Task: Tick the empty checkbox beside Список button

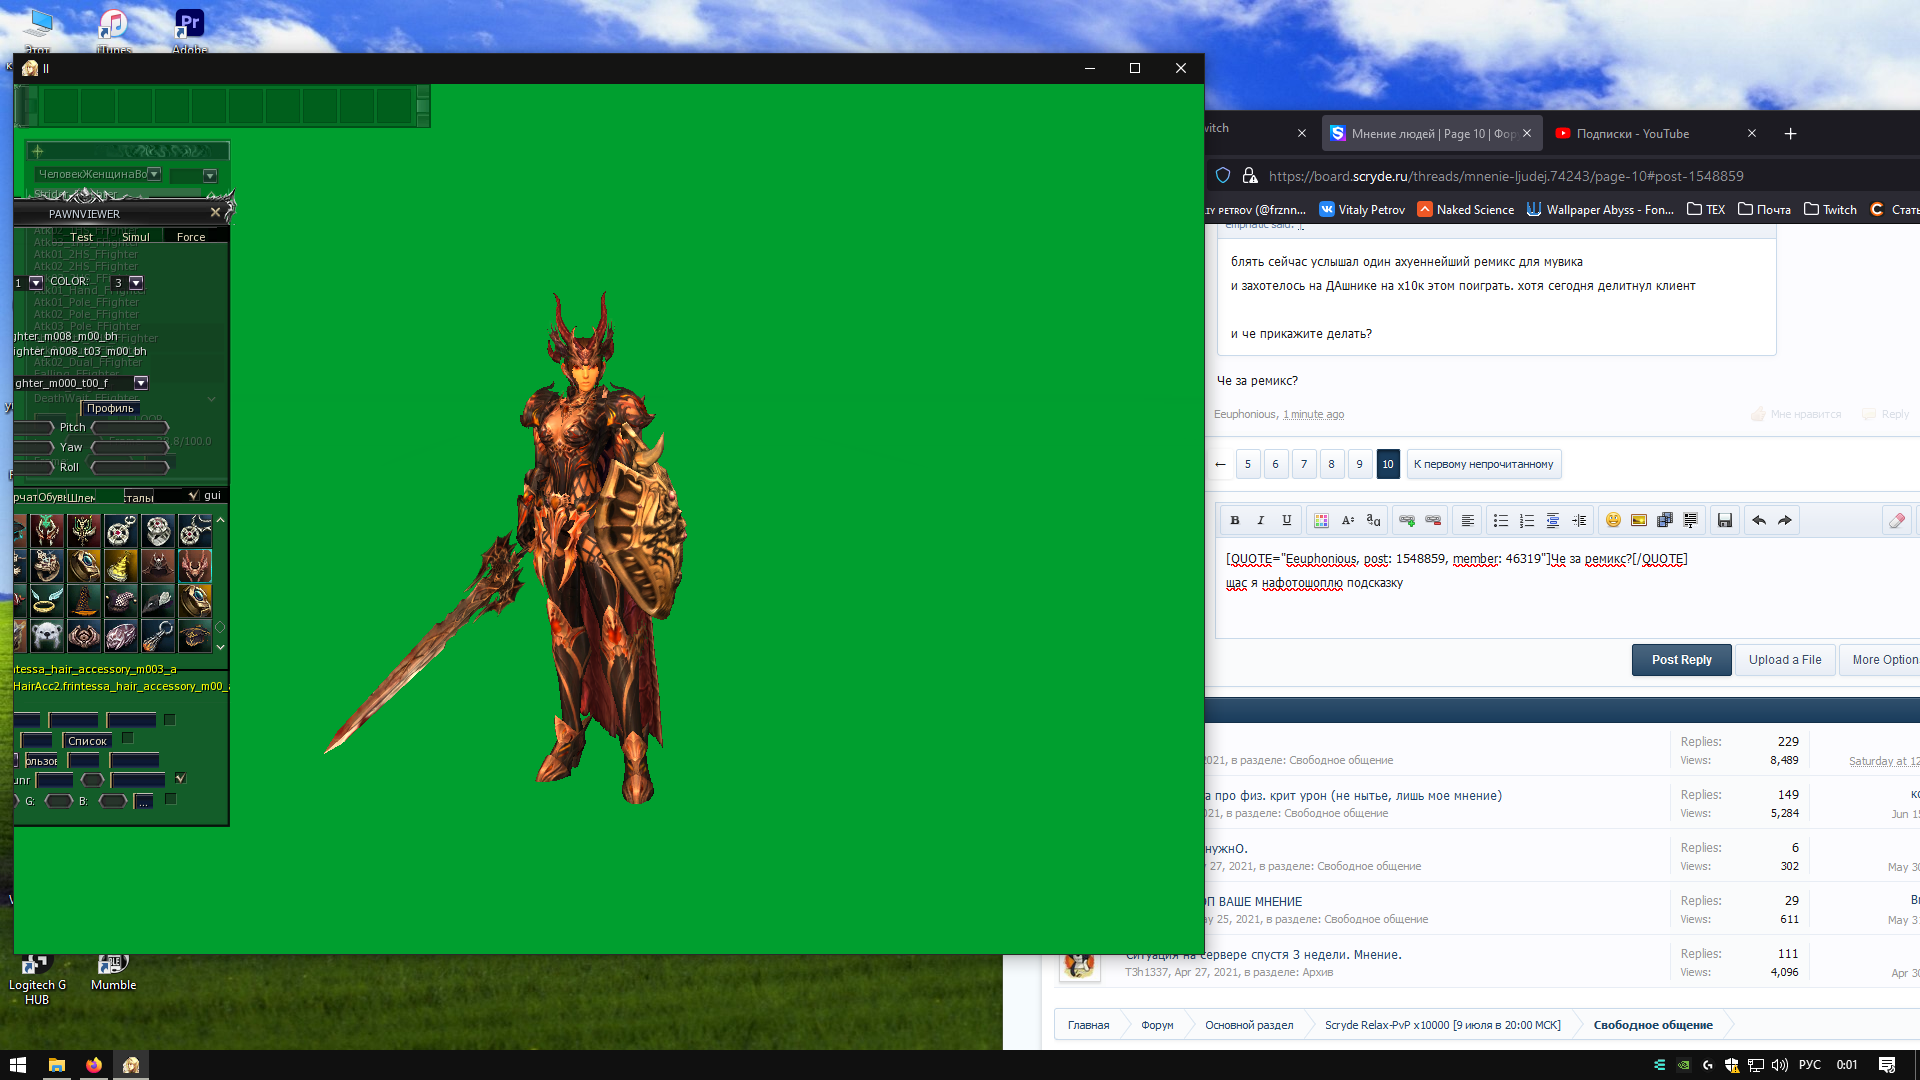Action: [x=128, y=738]
